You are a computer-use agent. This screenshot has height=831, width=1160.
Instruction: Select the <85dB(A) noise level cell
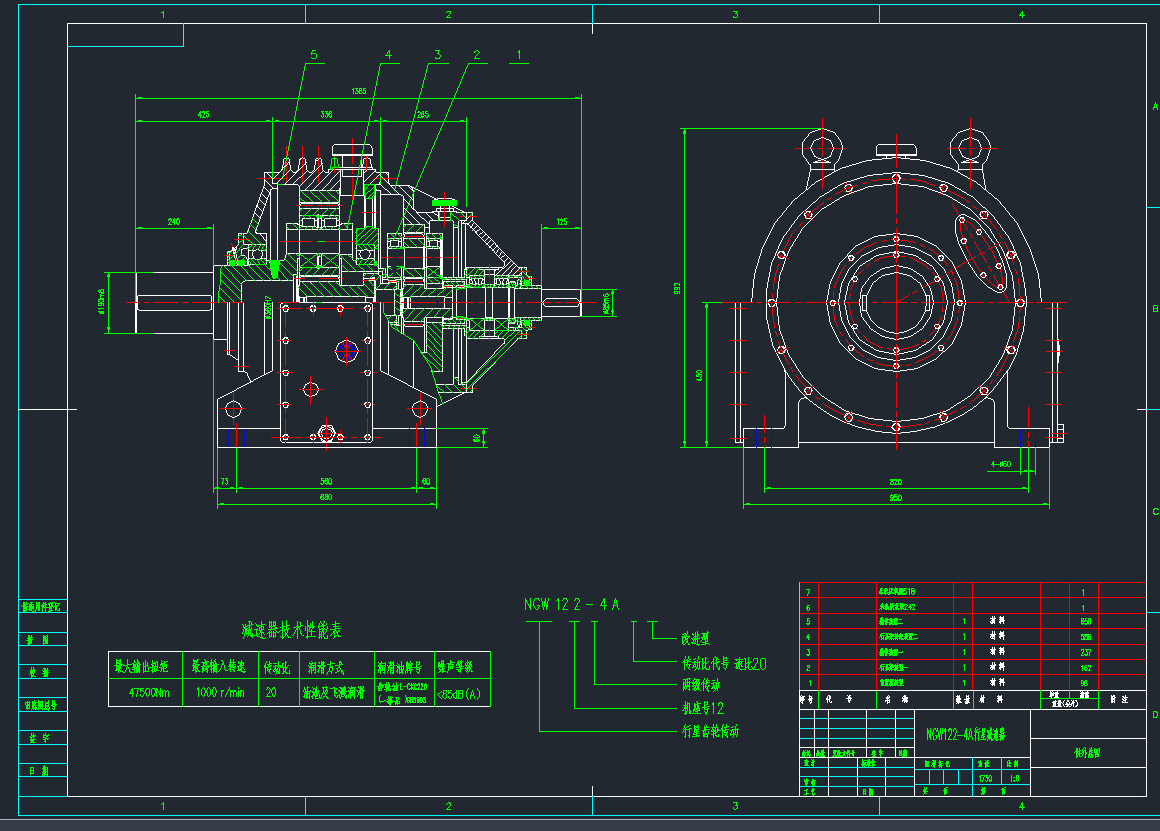[x=461, y=692]
